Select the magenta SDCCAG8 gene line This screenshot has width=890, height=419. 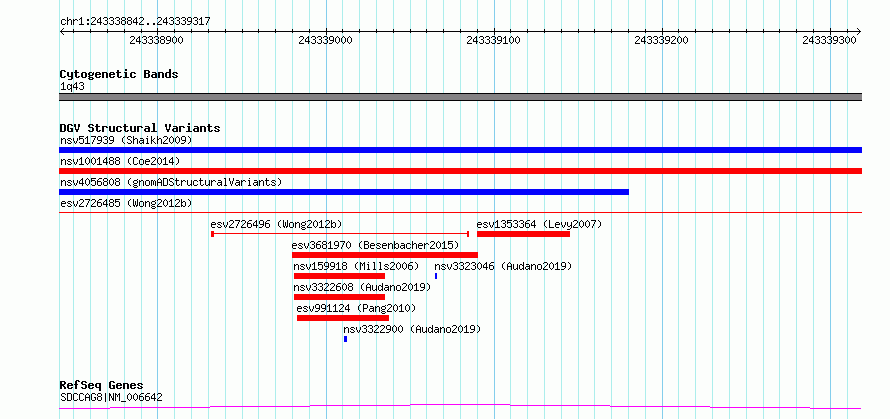(x=460, y=407)
